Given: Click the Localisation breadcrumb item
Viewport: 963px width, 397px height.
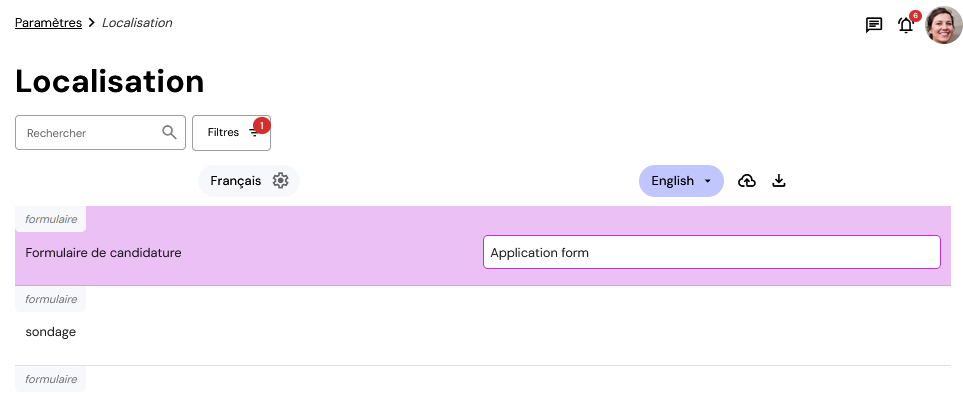Looking at the screenshot, I should pyautogui.click(x=137, y=23).
